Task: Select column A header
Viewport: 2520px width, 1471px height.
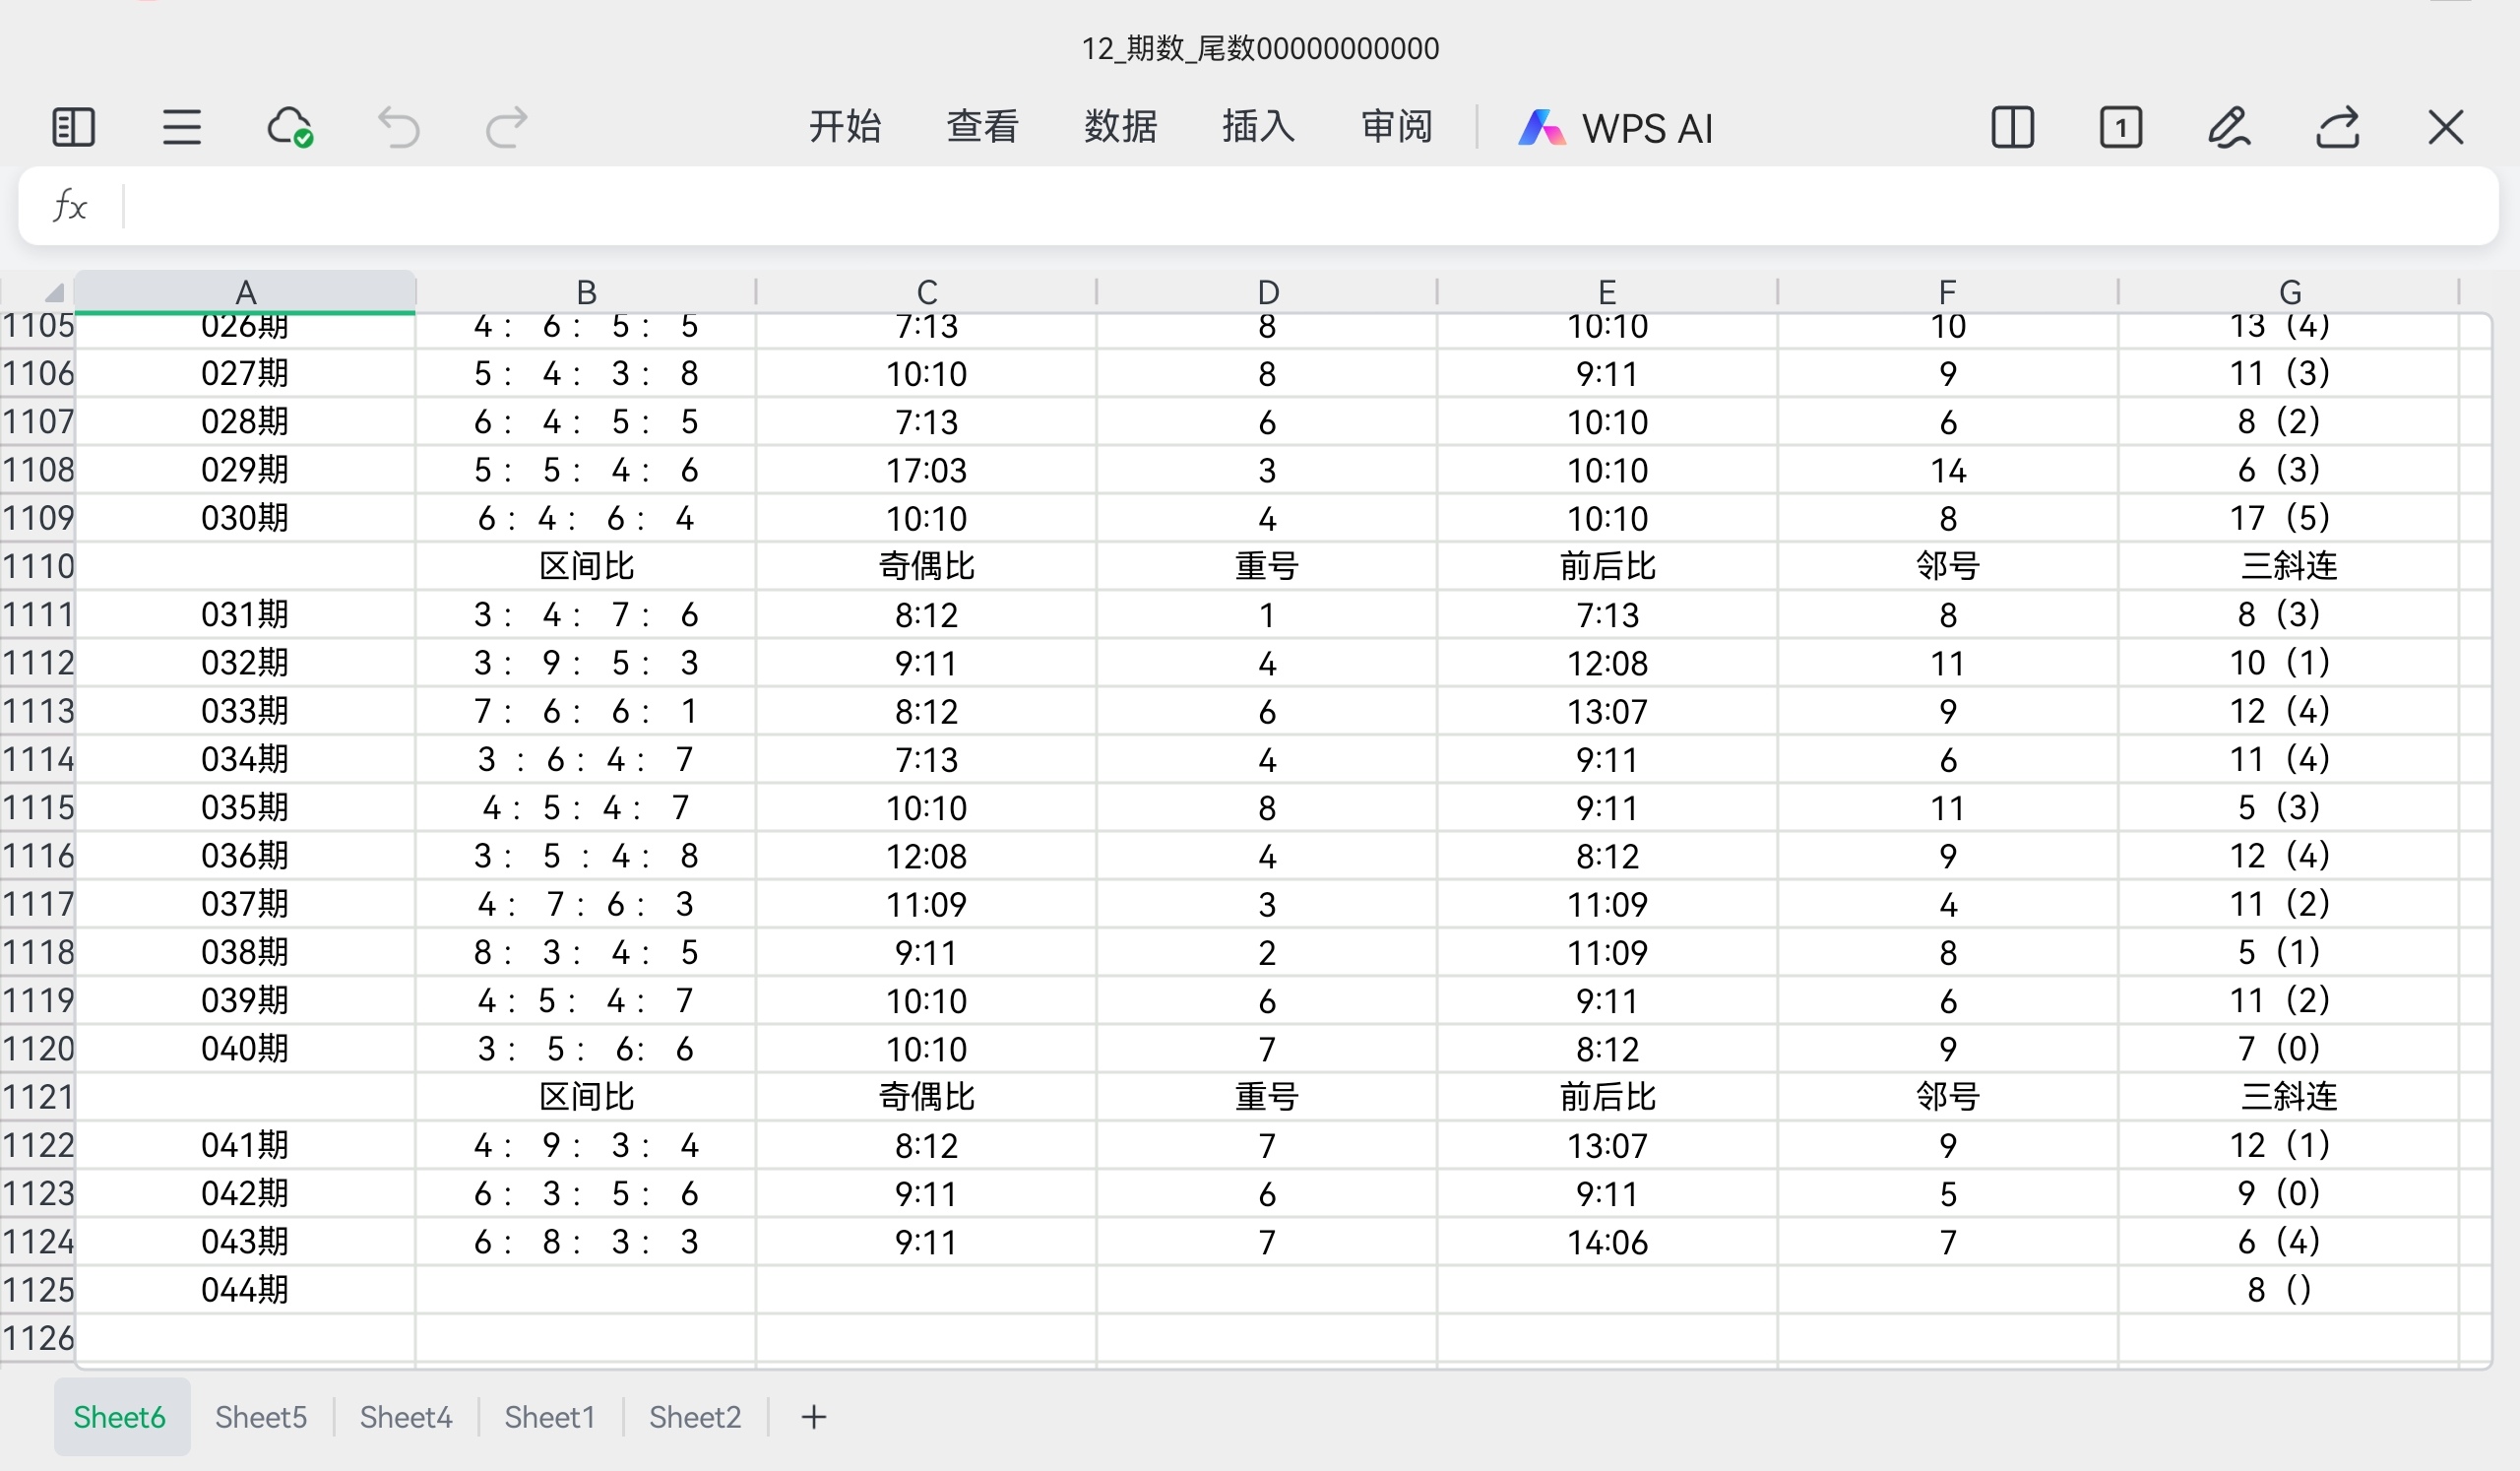Action: click(245, 292)
